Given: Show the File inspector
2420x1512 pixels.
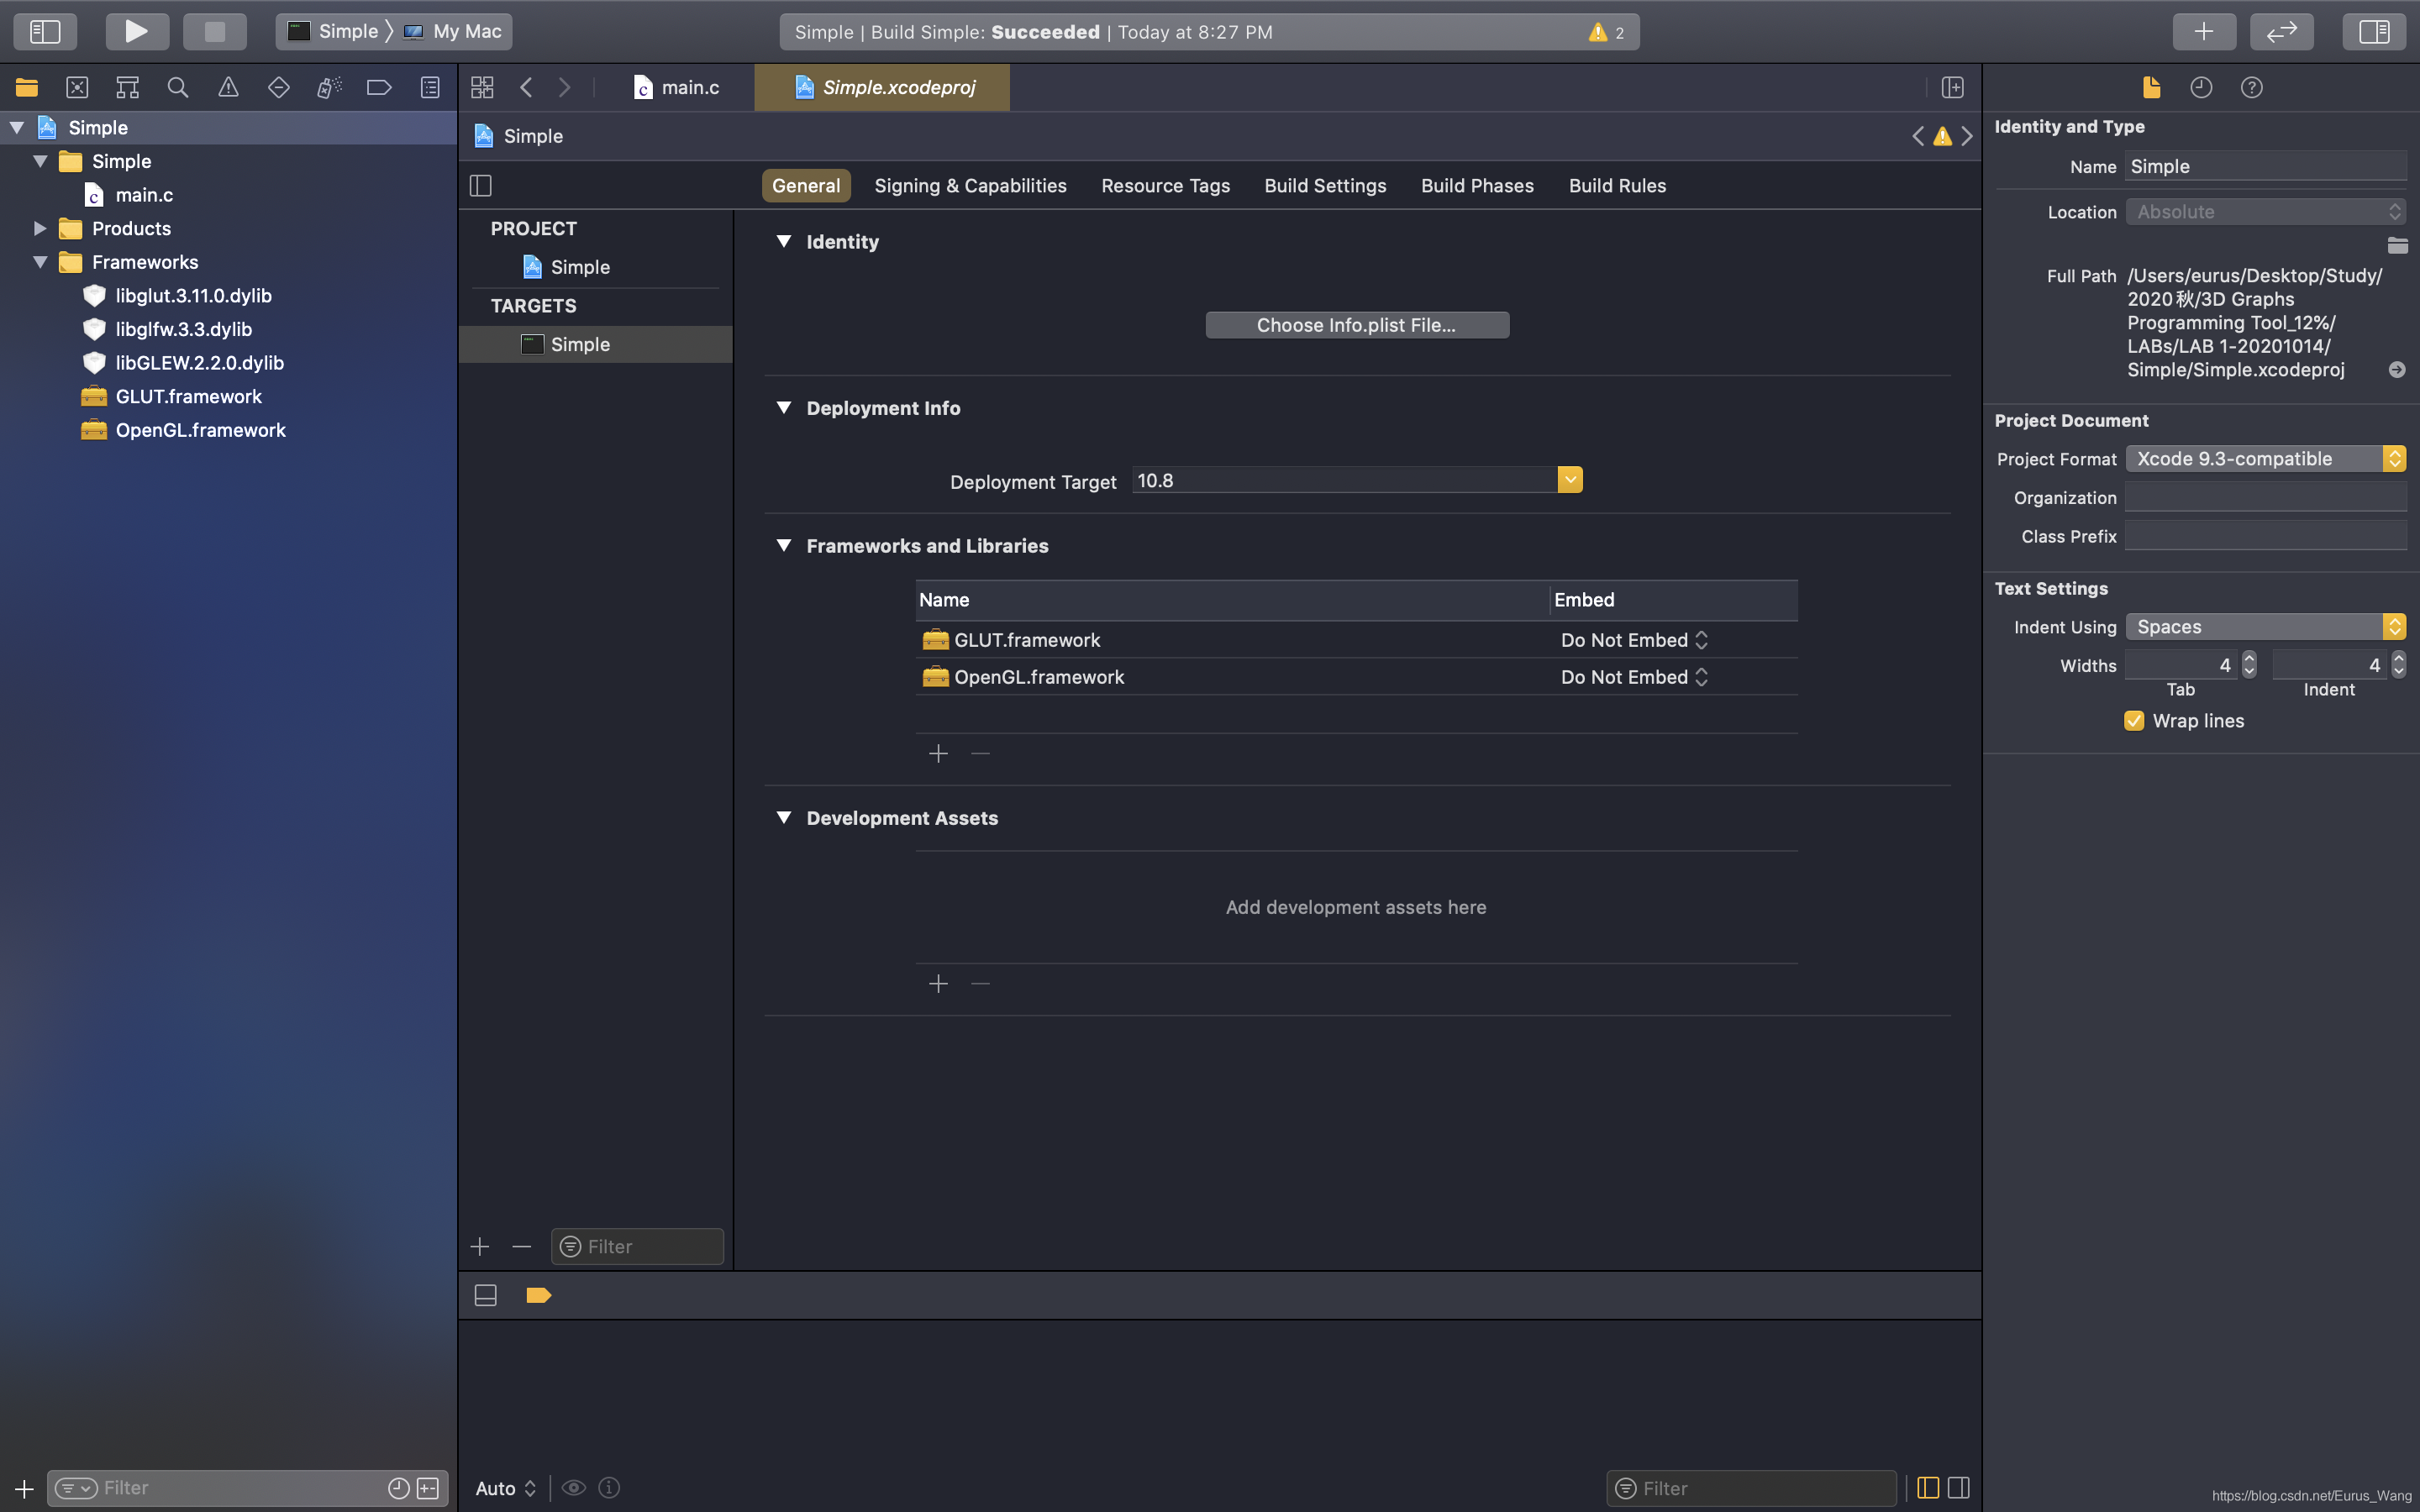Looking at the screenshot, I should 2152,87.
